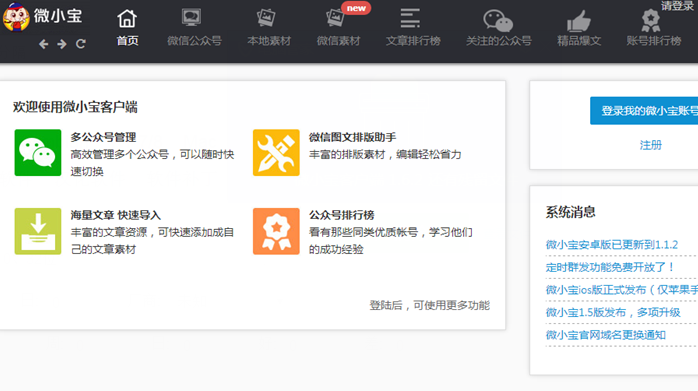Open the 首页 home icon
Screen dimensions: 698x391
127,19
